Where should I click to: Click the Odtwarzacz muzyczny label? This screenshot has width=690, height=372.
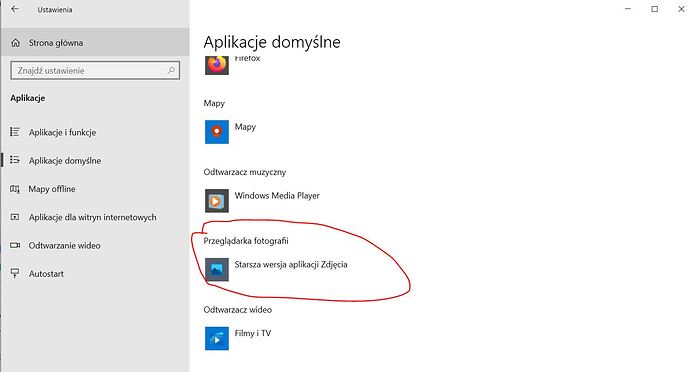point(245,172)
